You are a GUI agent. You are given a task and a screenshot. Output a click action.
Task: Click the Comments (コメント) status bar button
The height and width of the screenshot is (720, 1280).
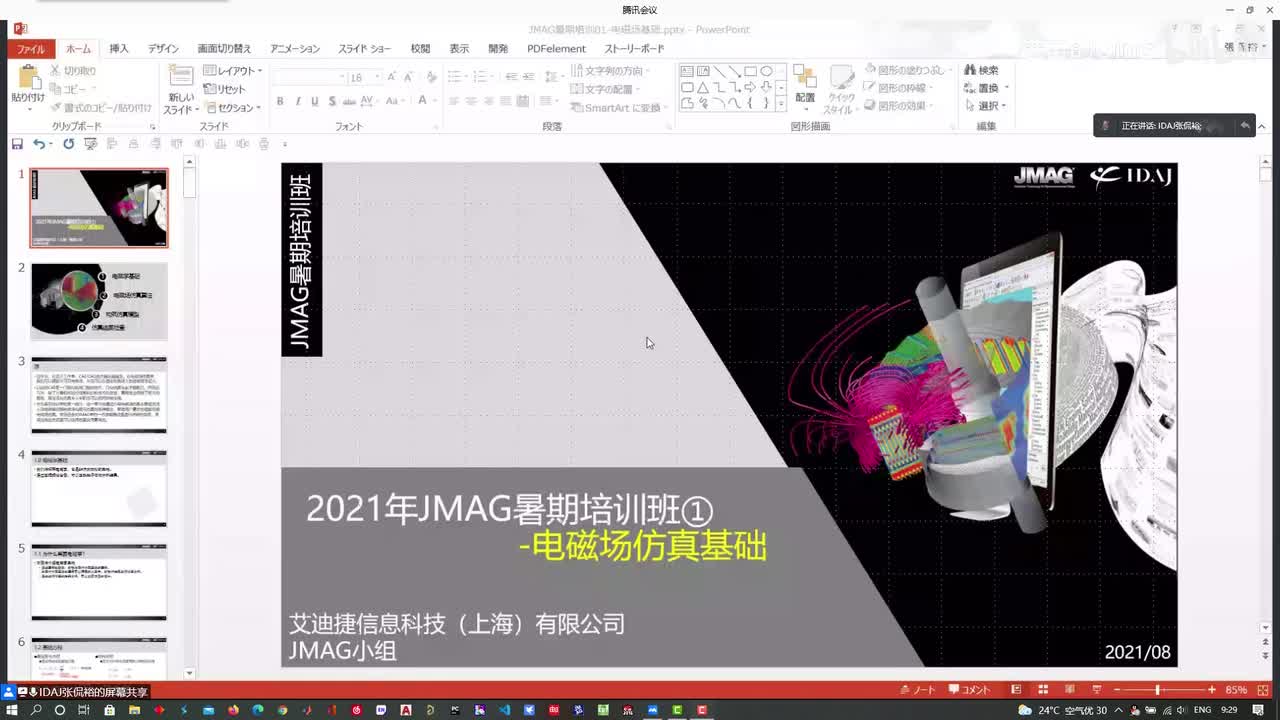pos(968,690)
